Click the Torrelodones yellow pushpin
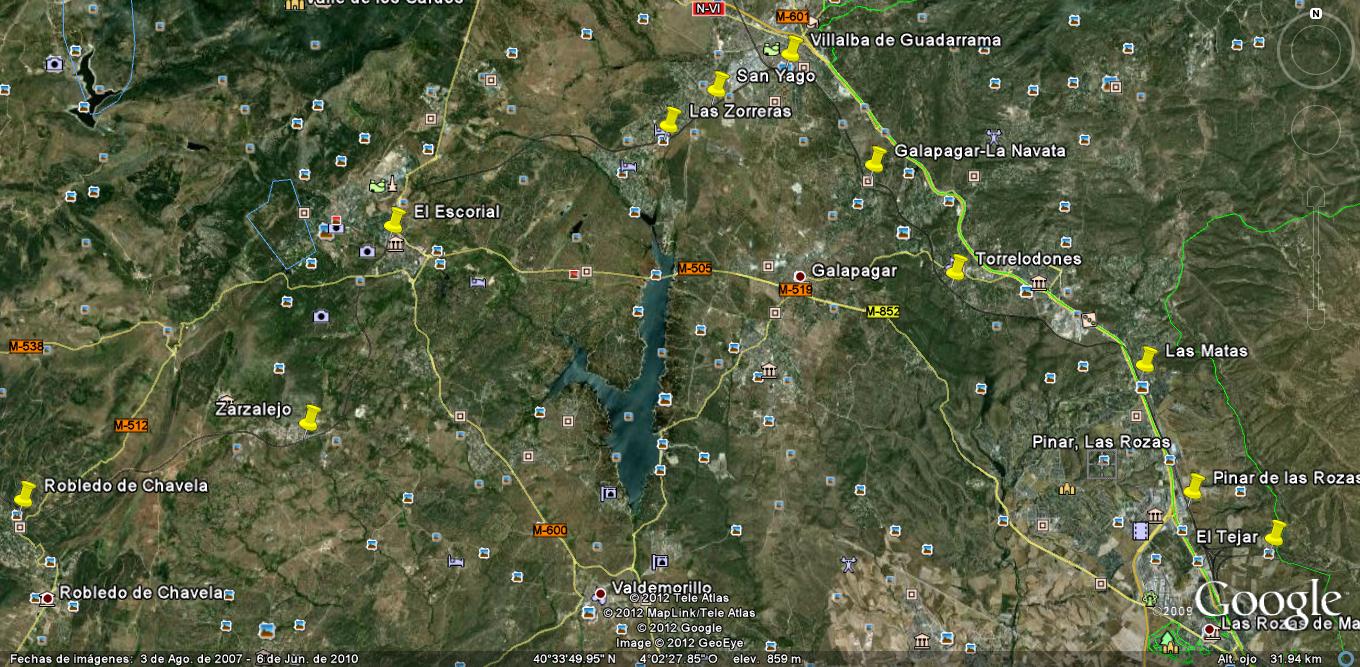This screenshot has height=667, width=1360. coord(957,266)
